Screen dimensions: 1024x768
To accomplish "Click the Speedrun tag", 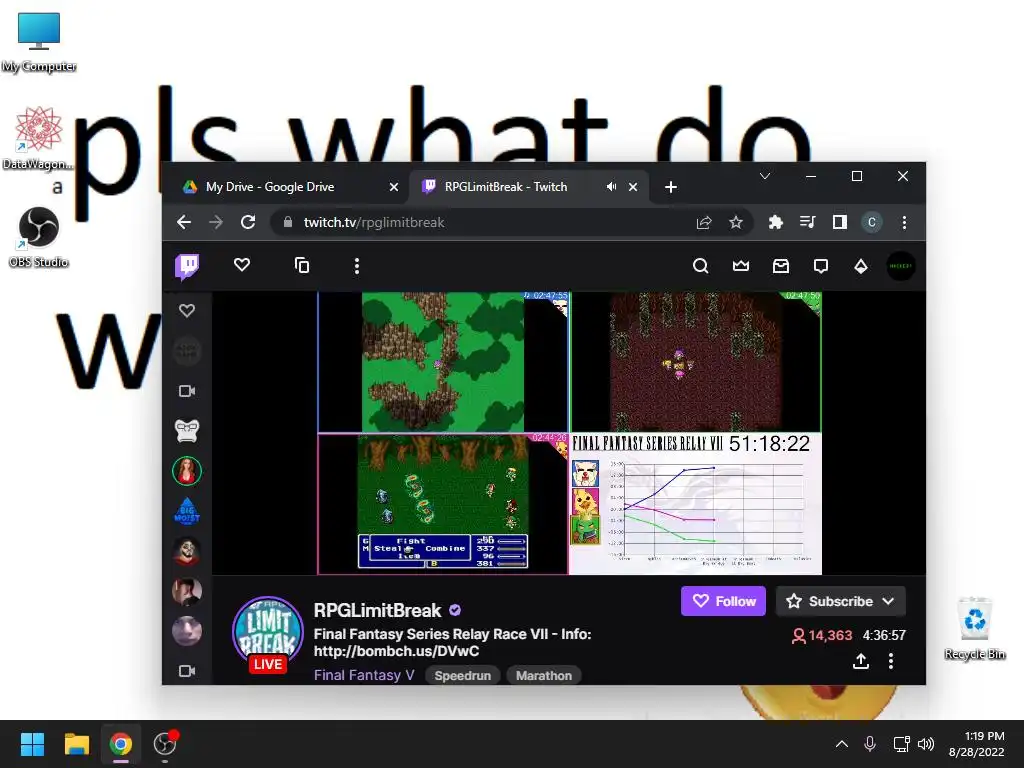I will click(x=462, y=675).
